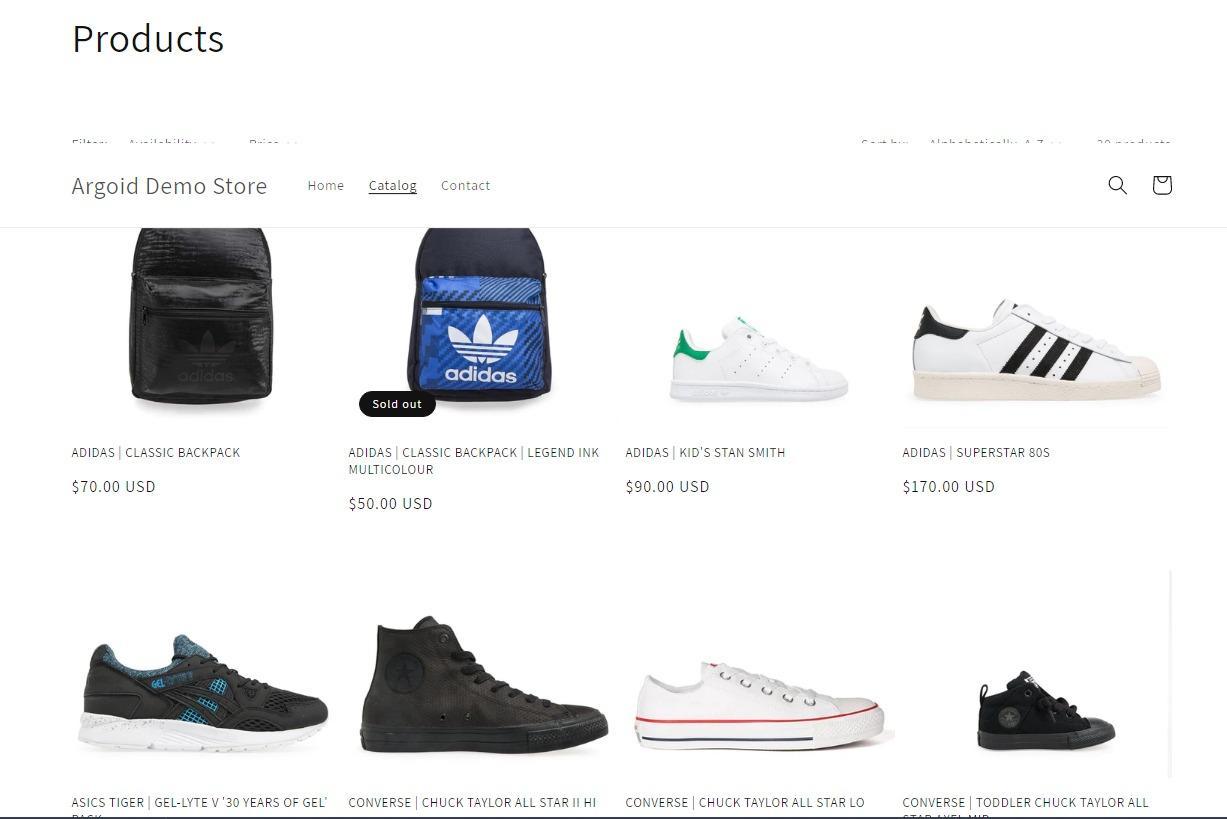1227x819 pixels.
Task: Open the black Adidas Classic Backpack image
Action: click(x=201, y=319)
